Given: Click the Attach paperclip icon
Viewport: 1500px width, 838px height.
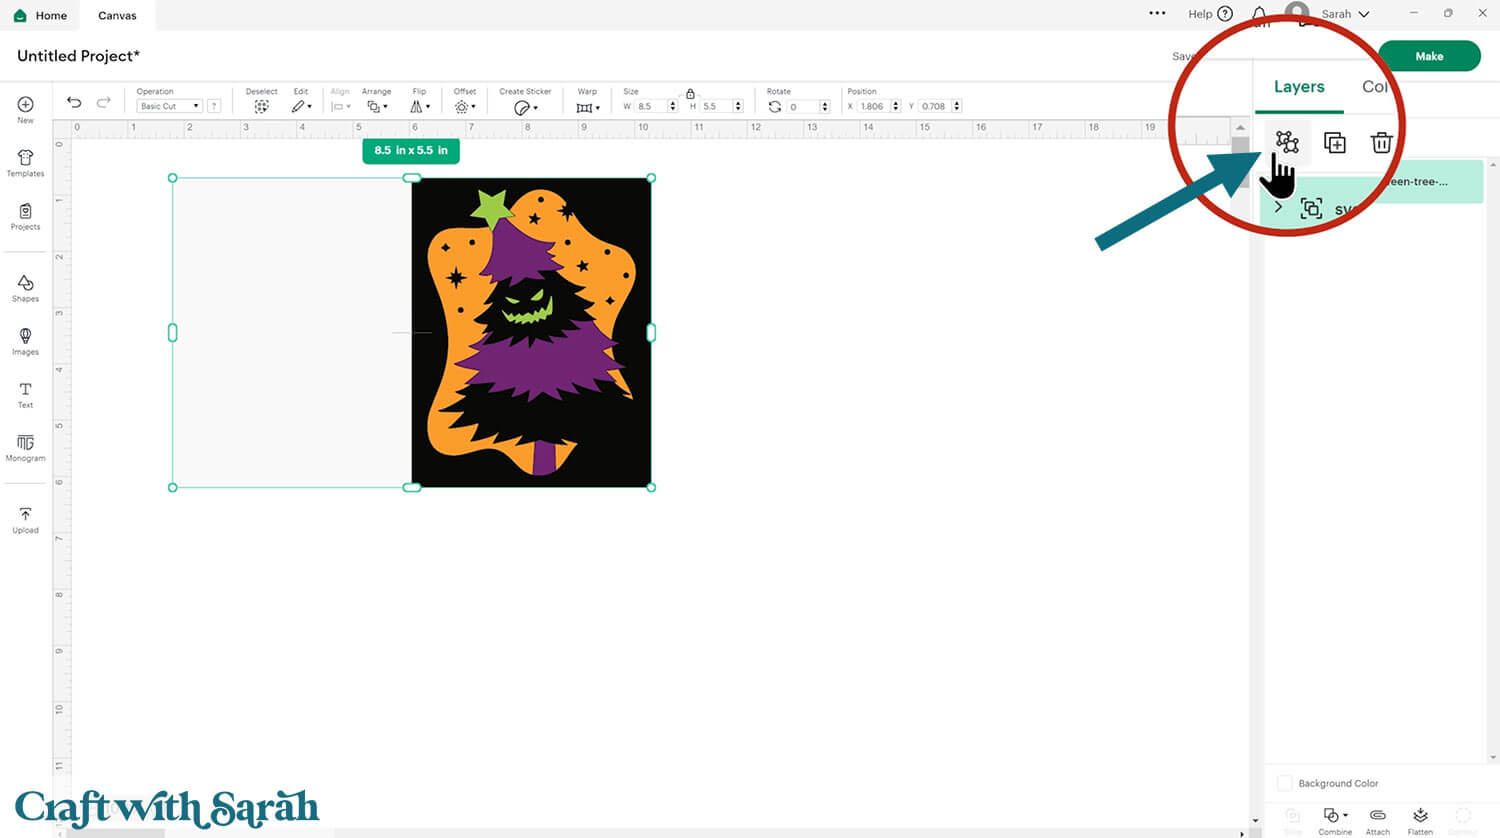Looking at the screenshot, I should 1377,815.
